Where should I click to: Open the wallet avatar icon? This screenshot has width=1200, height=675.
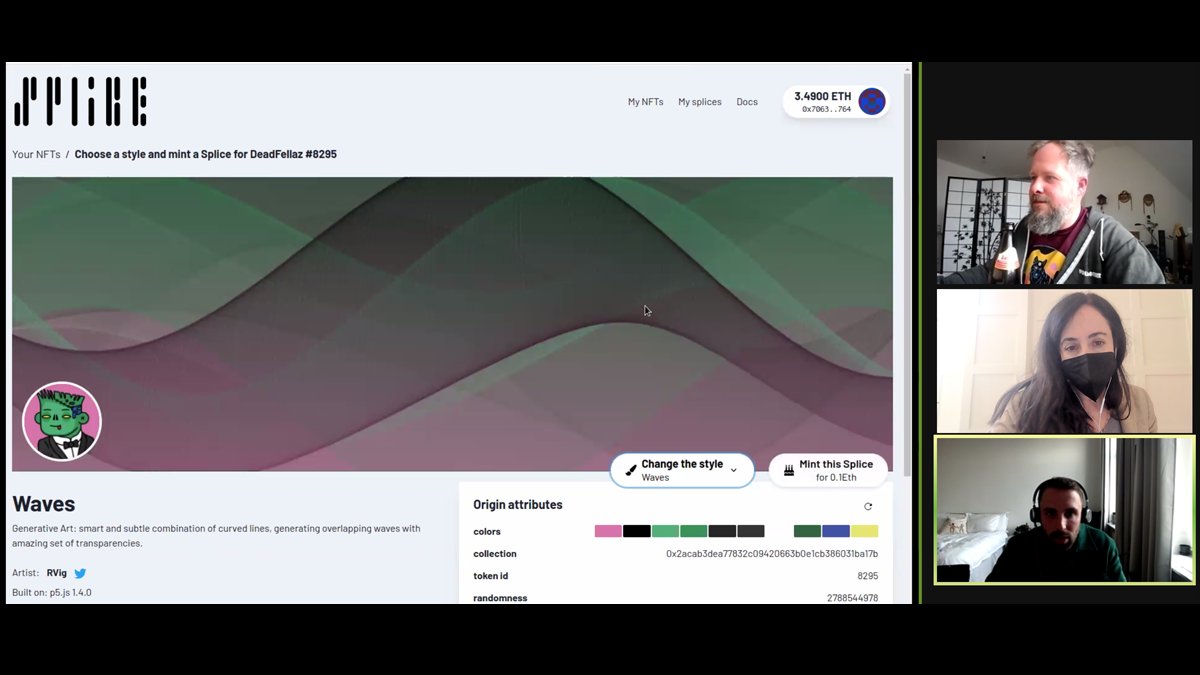tap(872, 101)
